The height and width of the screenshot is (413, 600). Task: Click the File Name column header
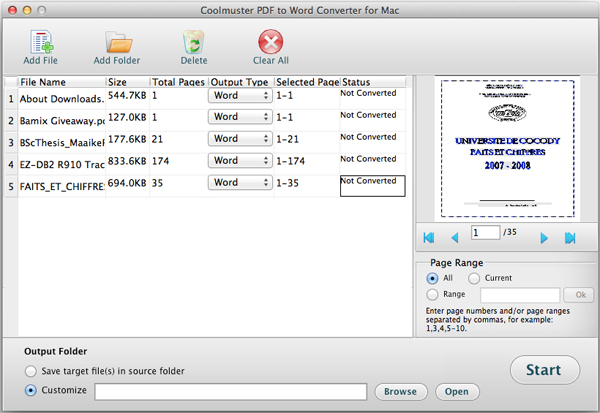[62, 82]
